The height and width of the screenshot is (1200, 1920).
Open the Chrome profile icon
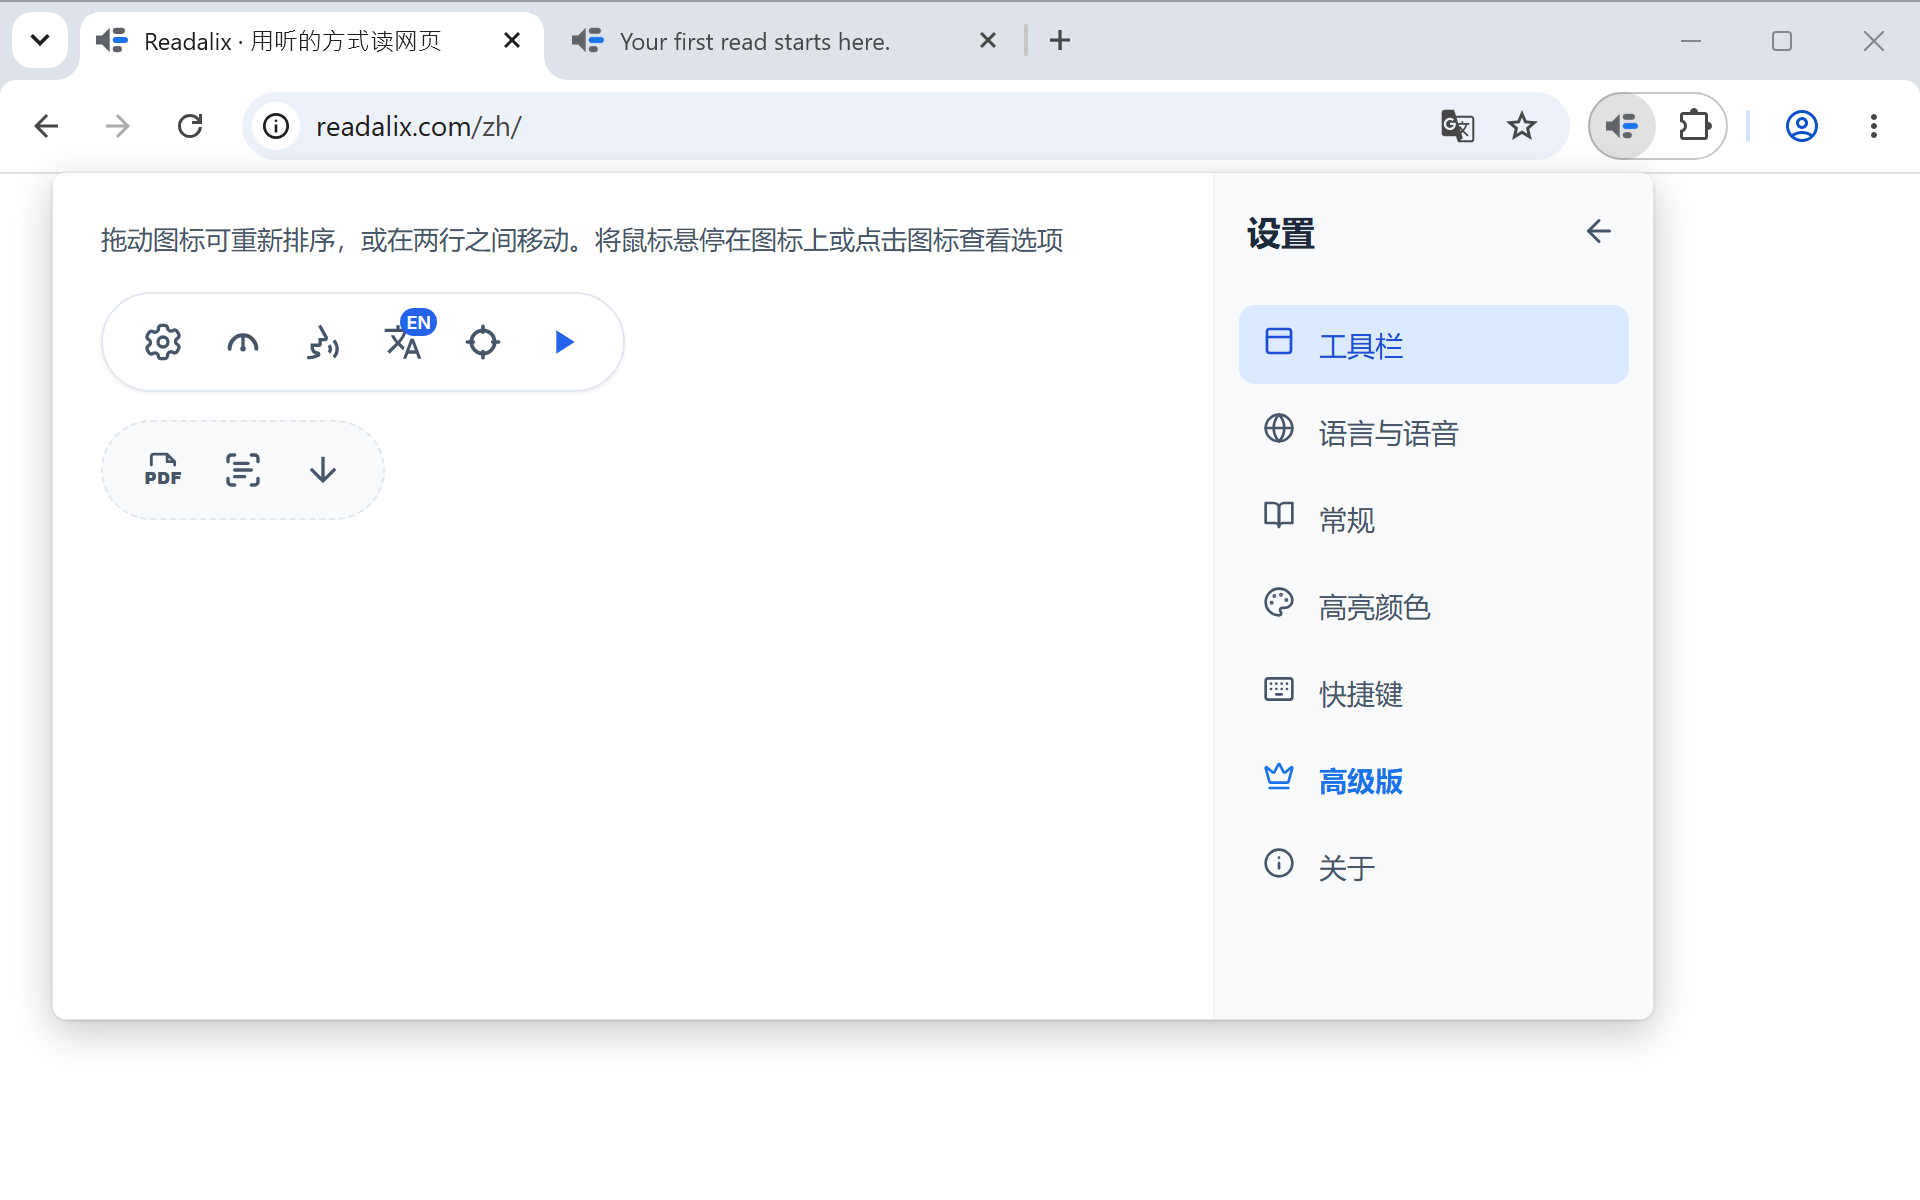tap(1802, 126)
